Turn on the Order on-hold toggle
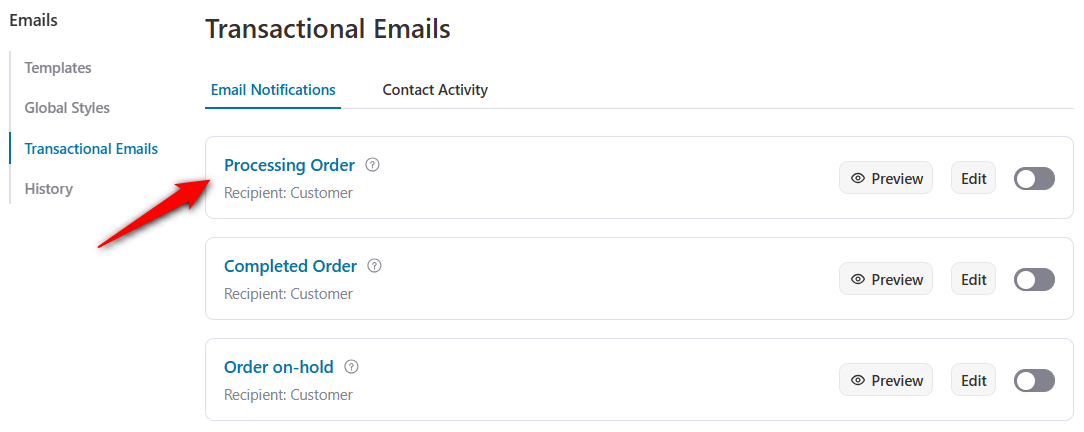The image size is (1084, 432). click(x=1034, y=380)
